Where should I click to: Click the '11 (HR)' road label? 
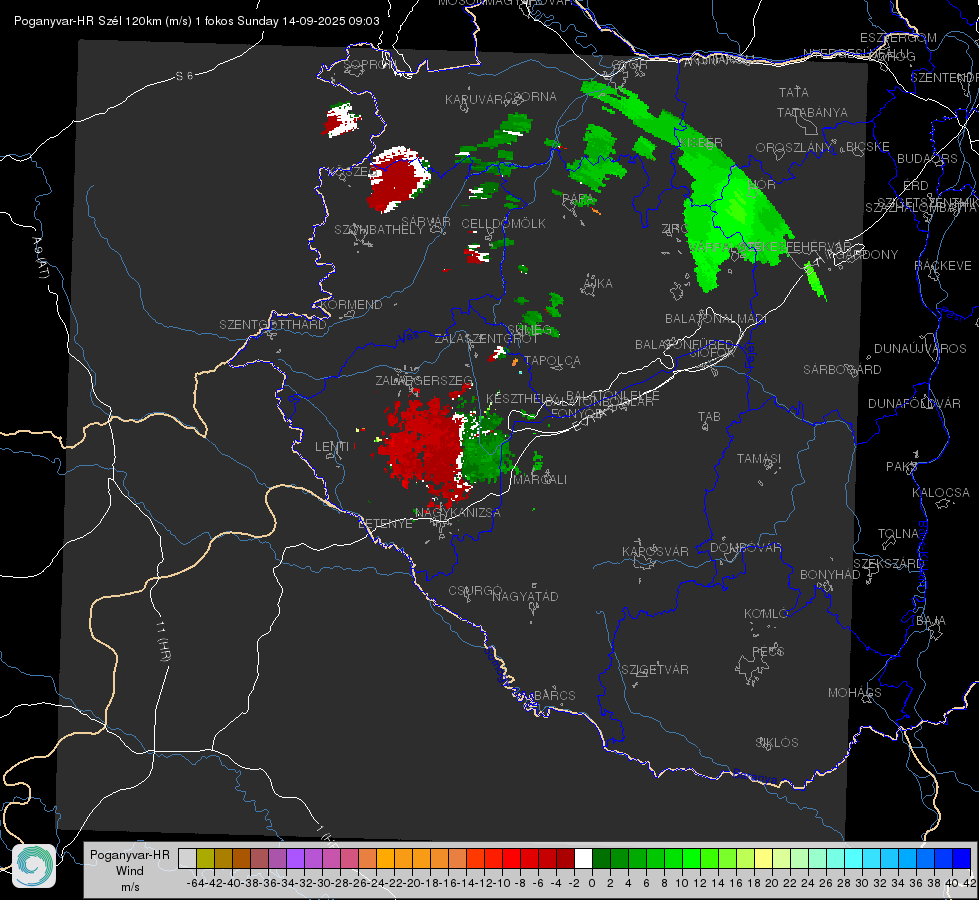coord(162,641)
